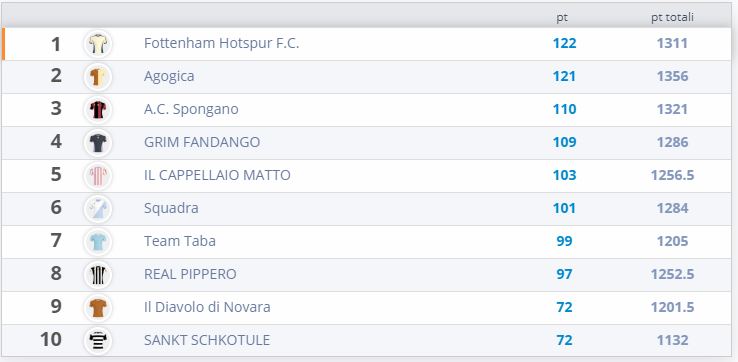Screen dimensions: 738x362
Task: Click REAL PIPPERO black-white striped jersey icon
Action: (x=98, y=274)
